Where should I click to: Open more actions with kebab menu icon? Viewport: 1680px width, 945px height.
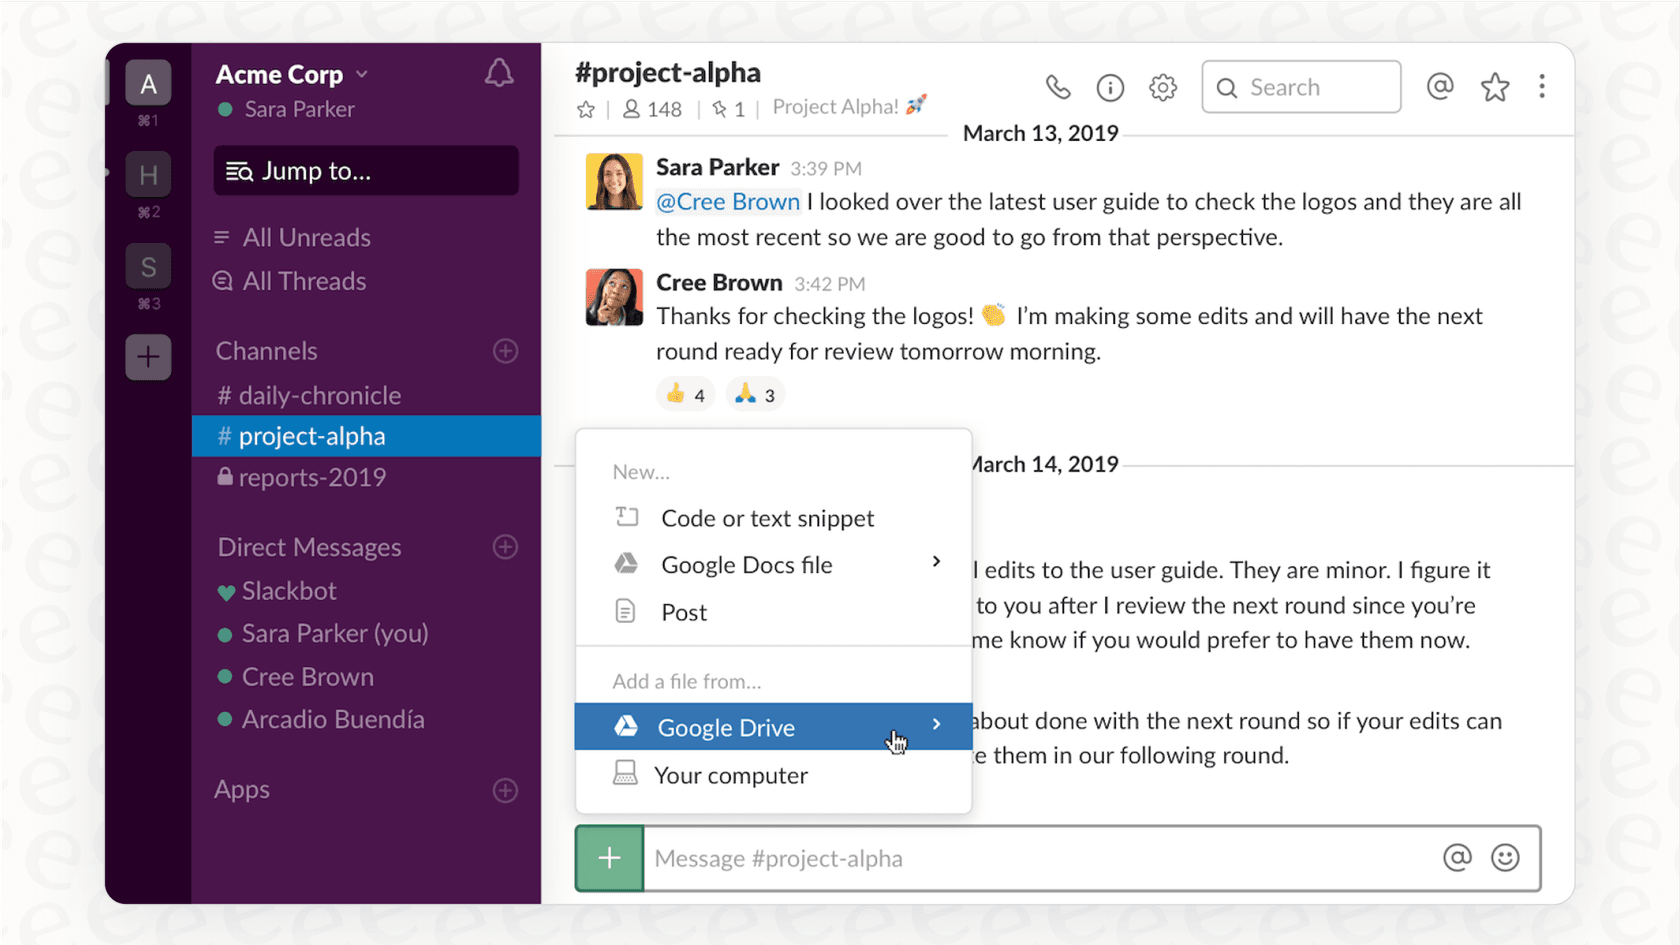click(1543, 87)
